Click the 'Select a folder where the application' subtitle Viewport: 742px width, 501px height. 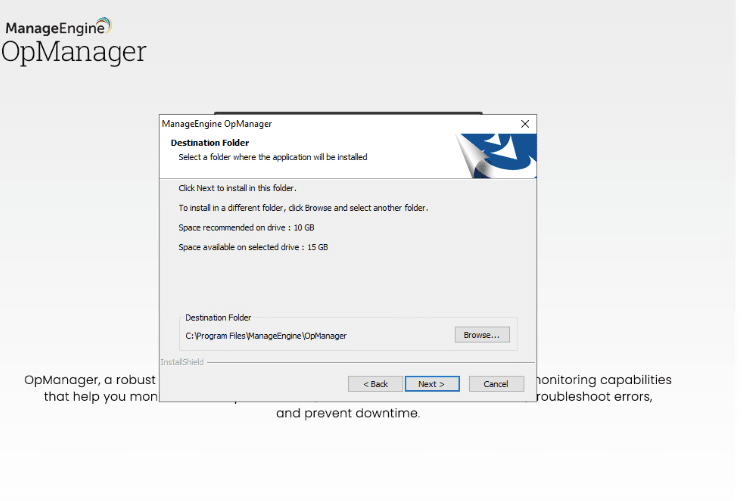[x=273, y=157]
